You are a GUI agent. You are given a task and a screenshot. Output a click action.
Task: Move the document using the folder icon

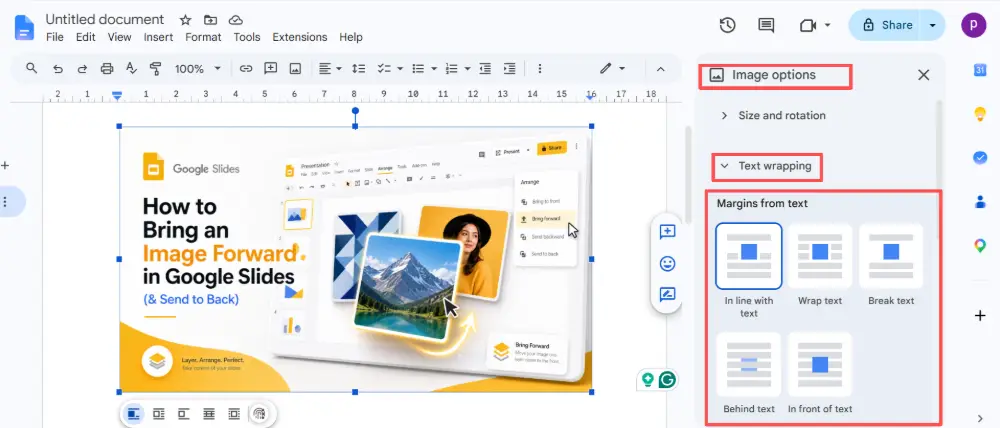point(210,20)
